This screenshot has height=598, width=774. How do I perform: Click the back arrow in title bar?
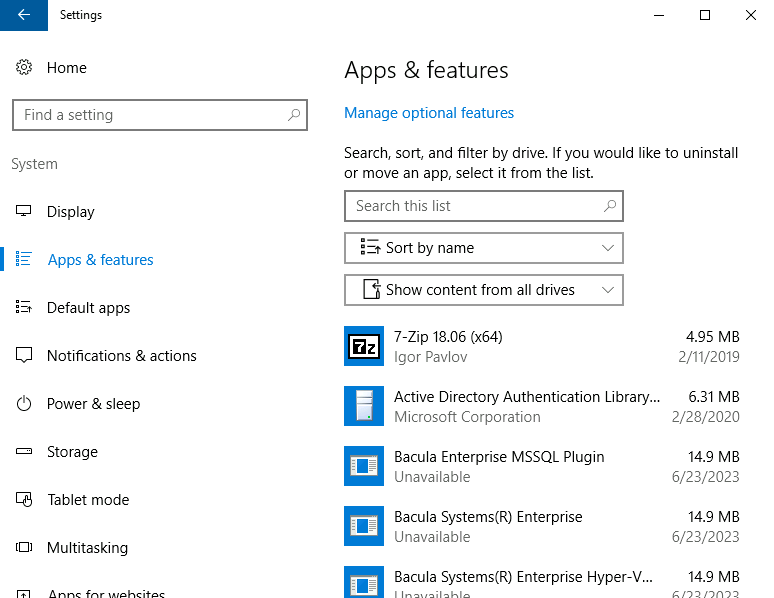24,15
